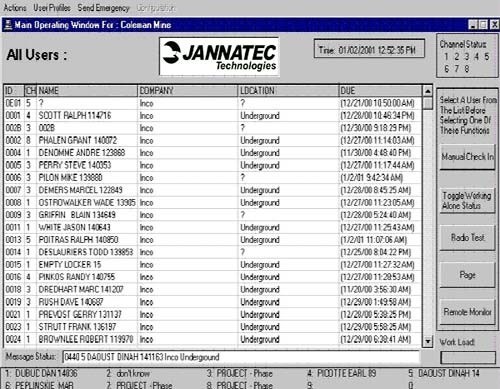This screenshot has height=389, width=500.
Task: Click the Remote Monitor button
Action: tap(467, 312)
